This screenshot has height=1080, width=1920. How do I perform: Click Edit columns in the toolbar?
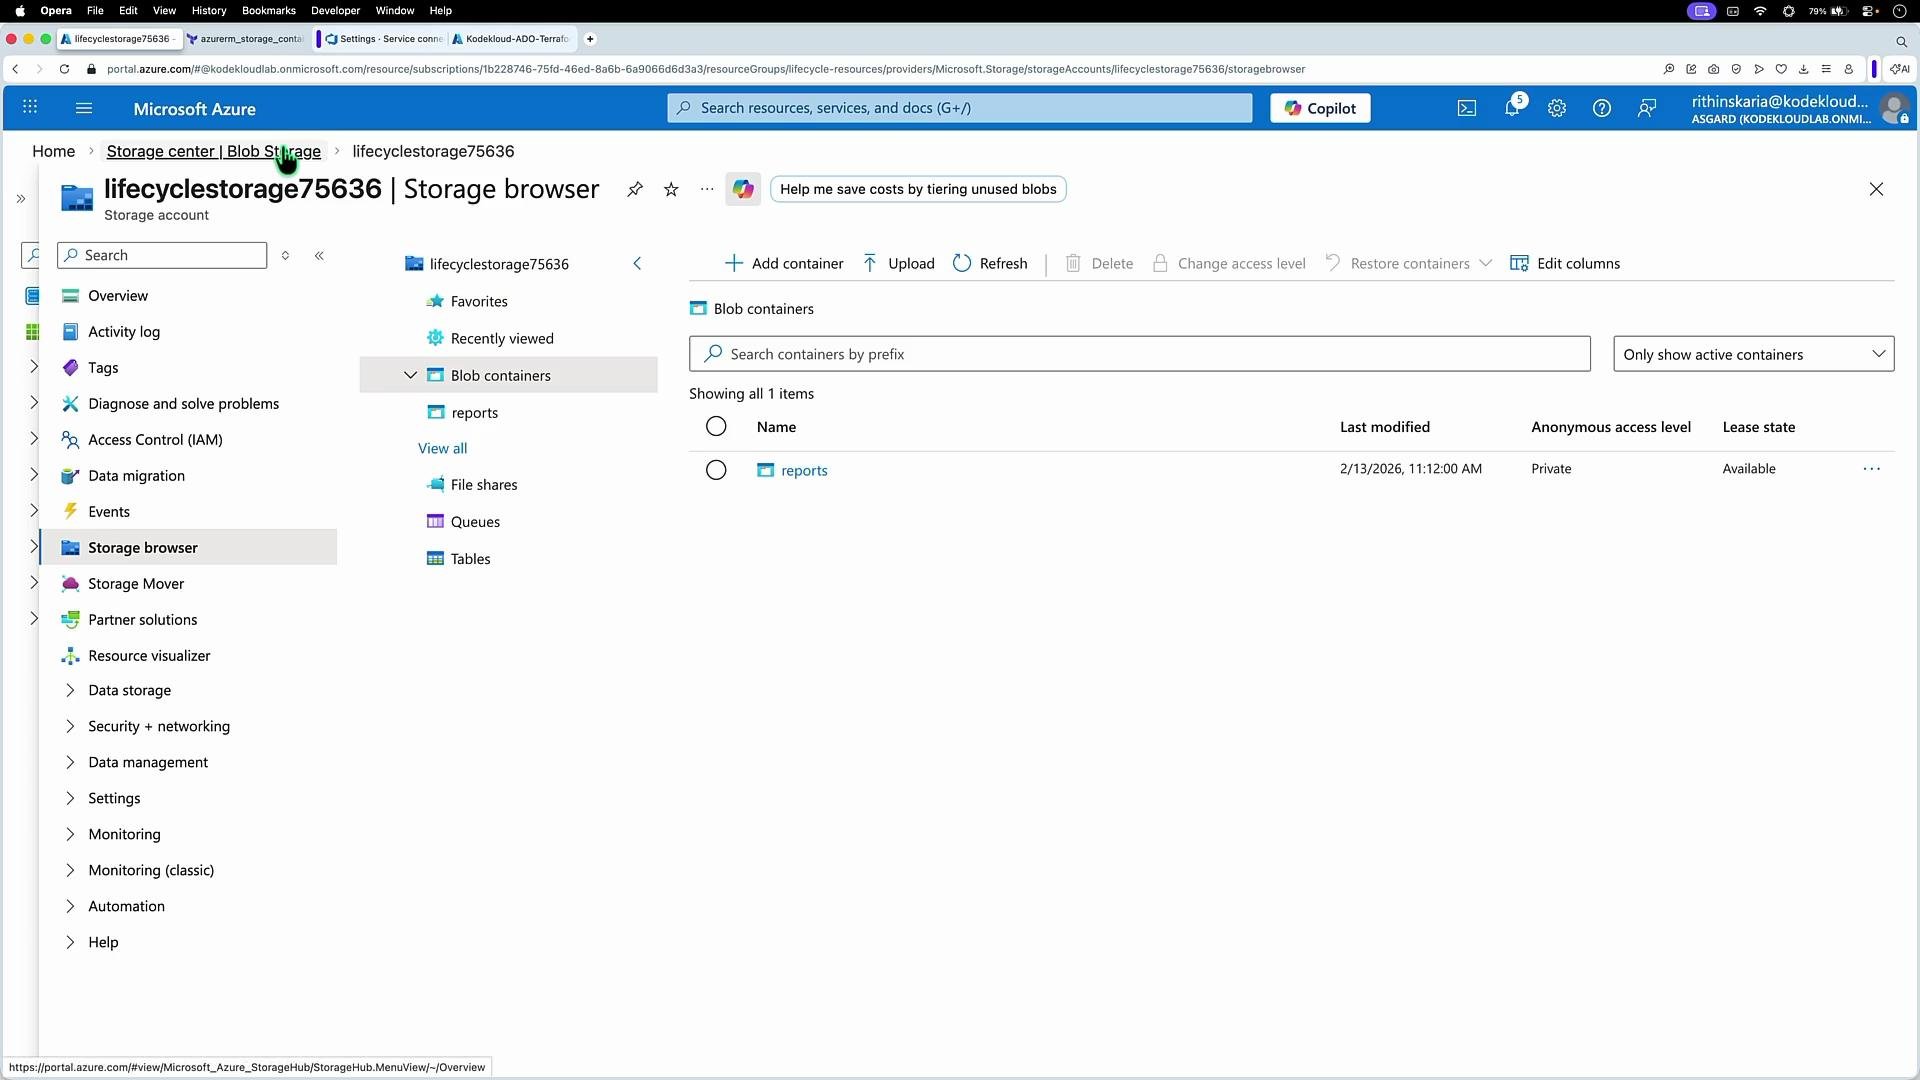click(1565, 264)
